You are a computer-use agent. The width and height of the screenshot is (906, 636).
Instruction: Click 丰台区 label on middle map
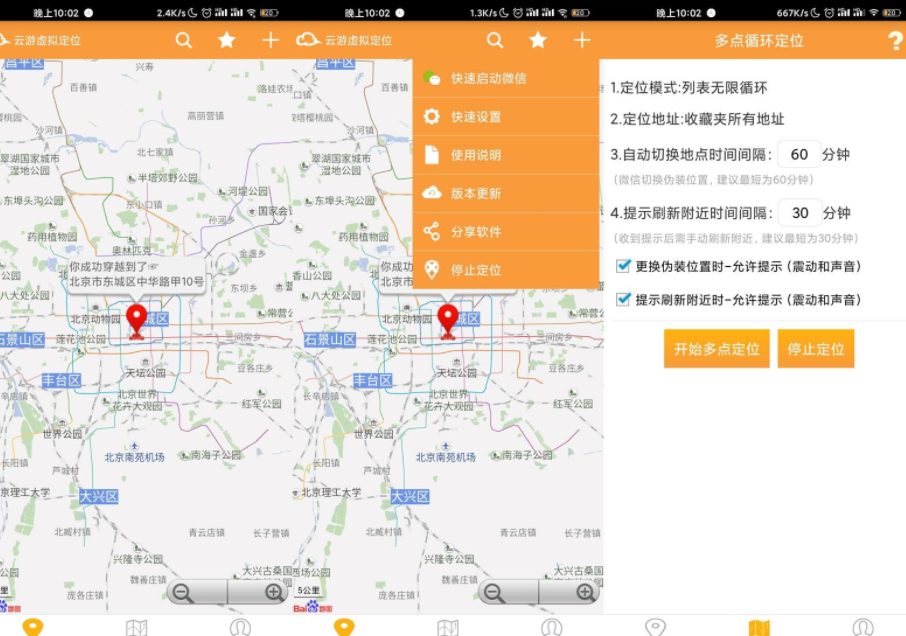(373, 380)
